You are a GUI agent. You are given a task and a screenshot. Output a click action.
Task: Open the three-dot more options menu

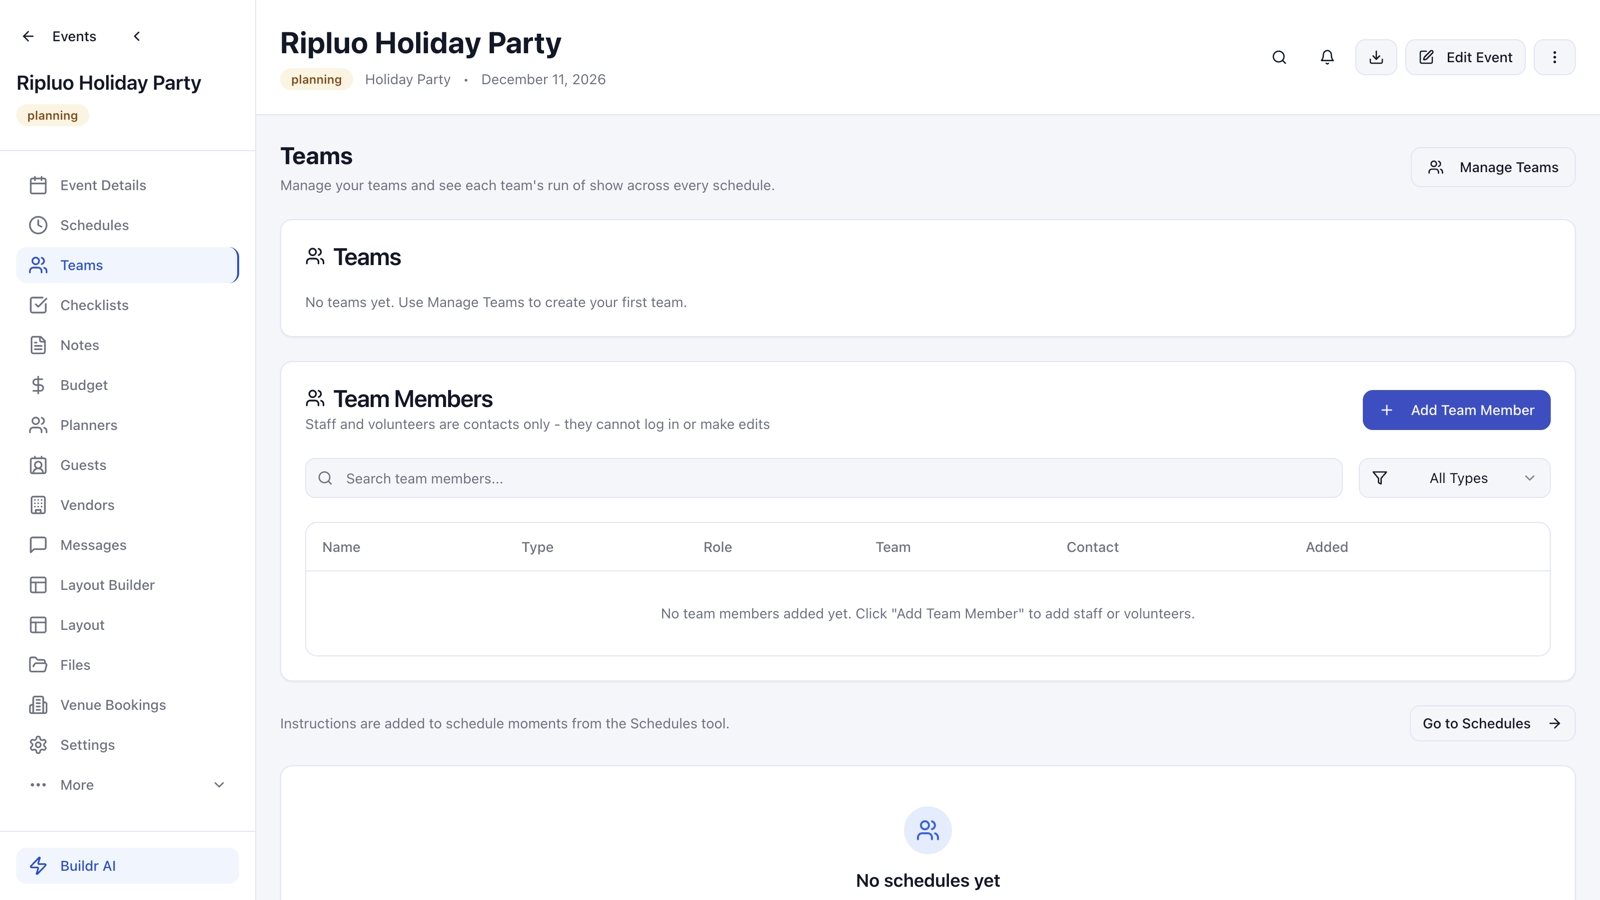tap(1554, 57)
